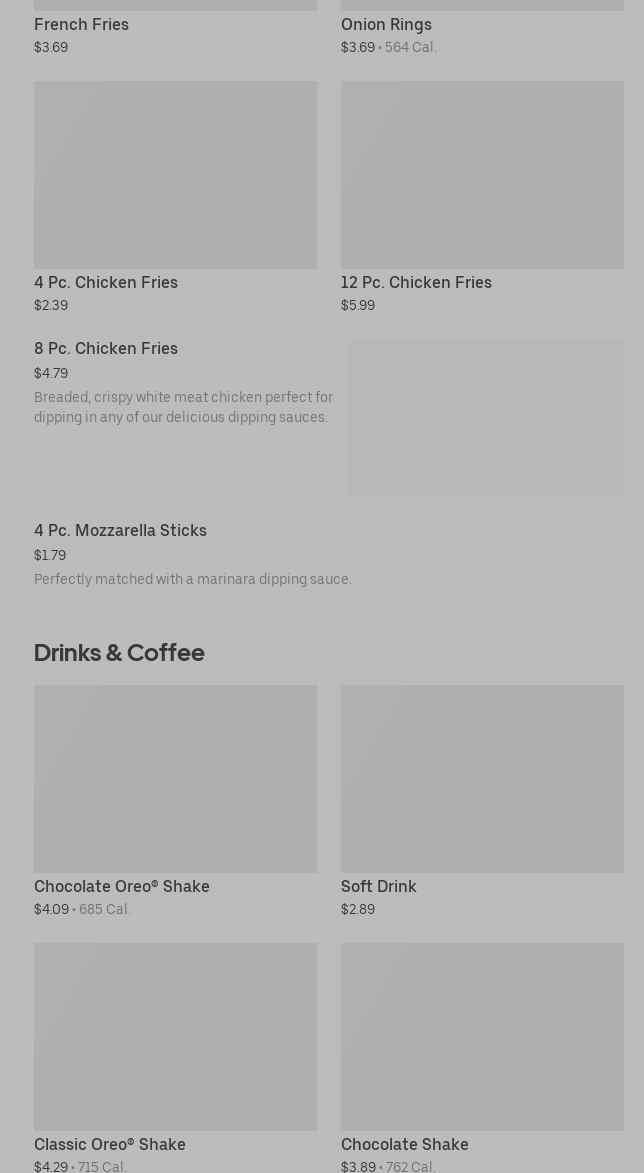644x1173 pixels.
Task: Click the 8 Pc. Chicken Fries thumbnail
Action: coord(486,418)
